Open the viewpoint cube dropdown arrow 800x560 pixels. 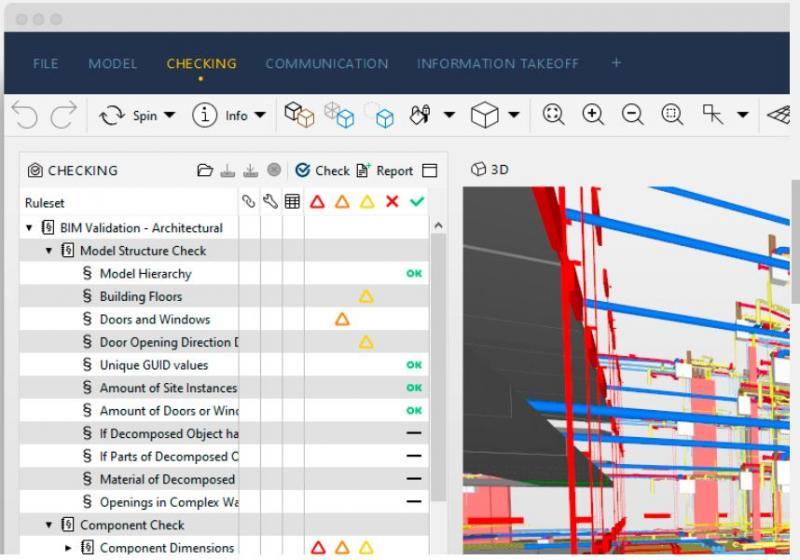pos(514,115)
